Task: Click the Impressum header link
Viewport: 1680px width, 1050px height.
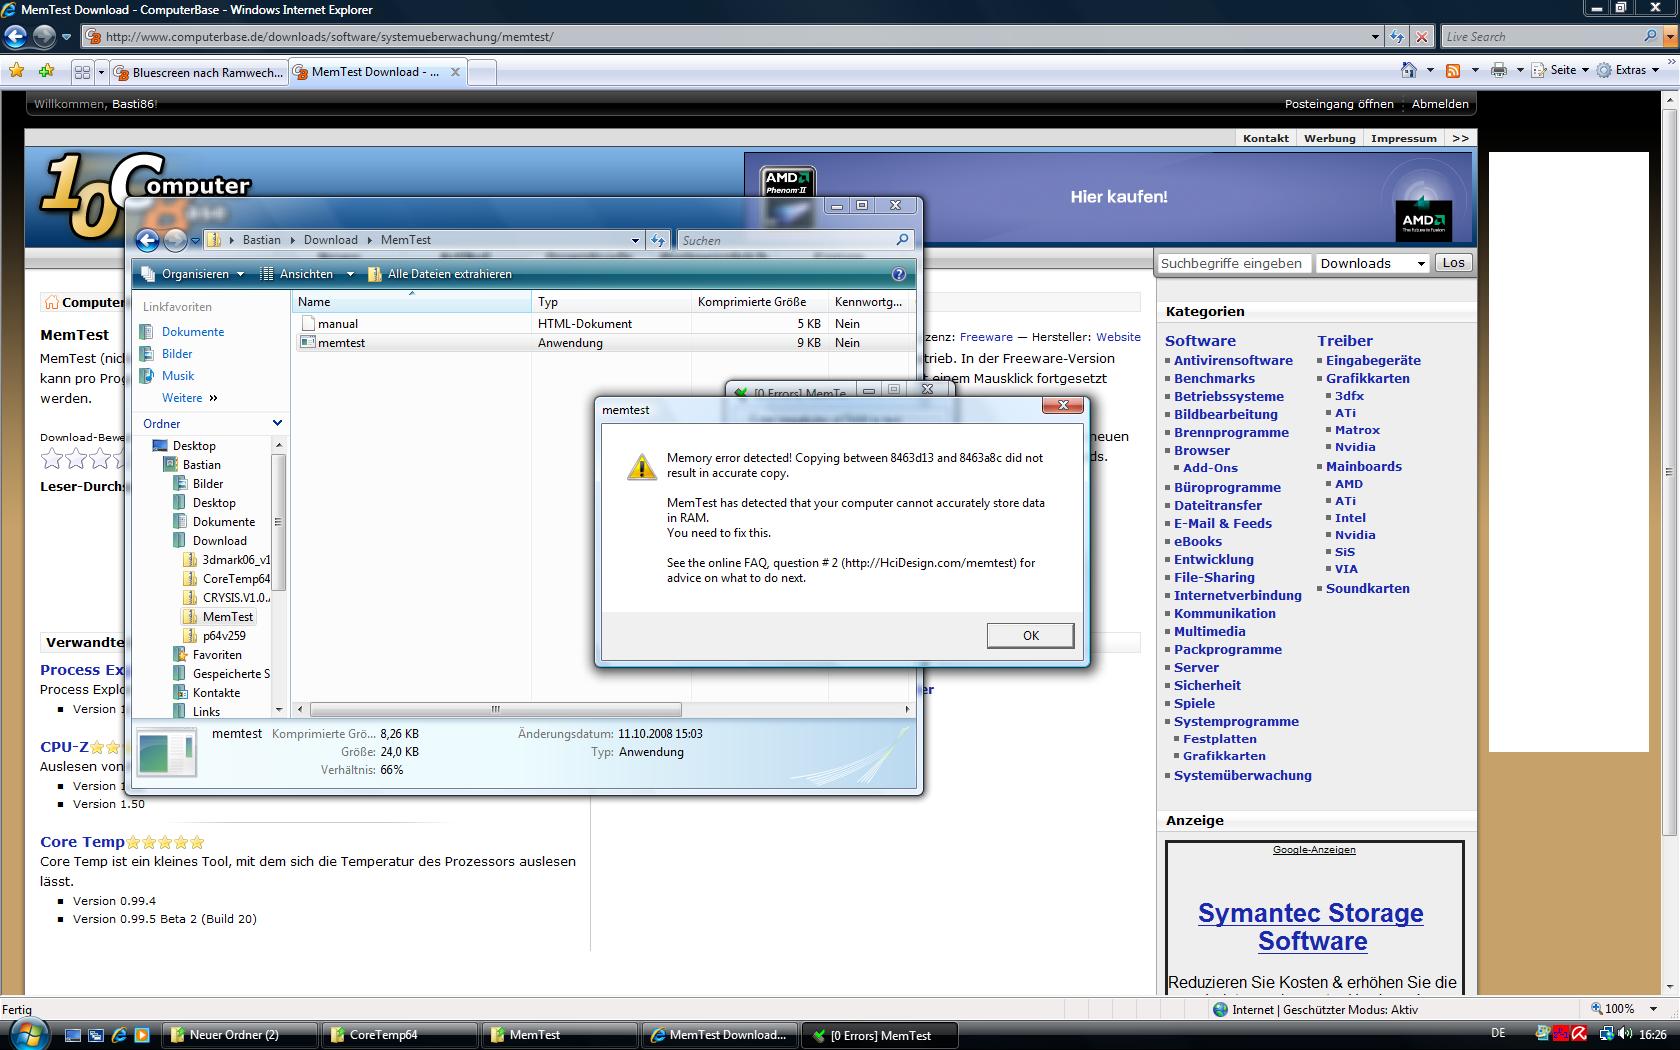Action: [1403, 139]
